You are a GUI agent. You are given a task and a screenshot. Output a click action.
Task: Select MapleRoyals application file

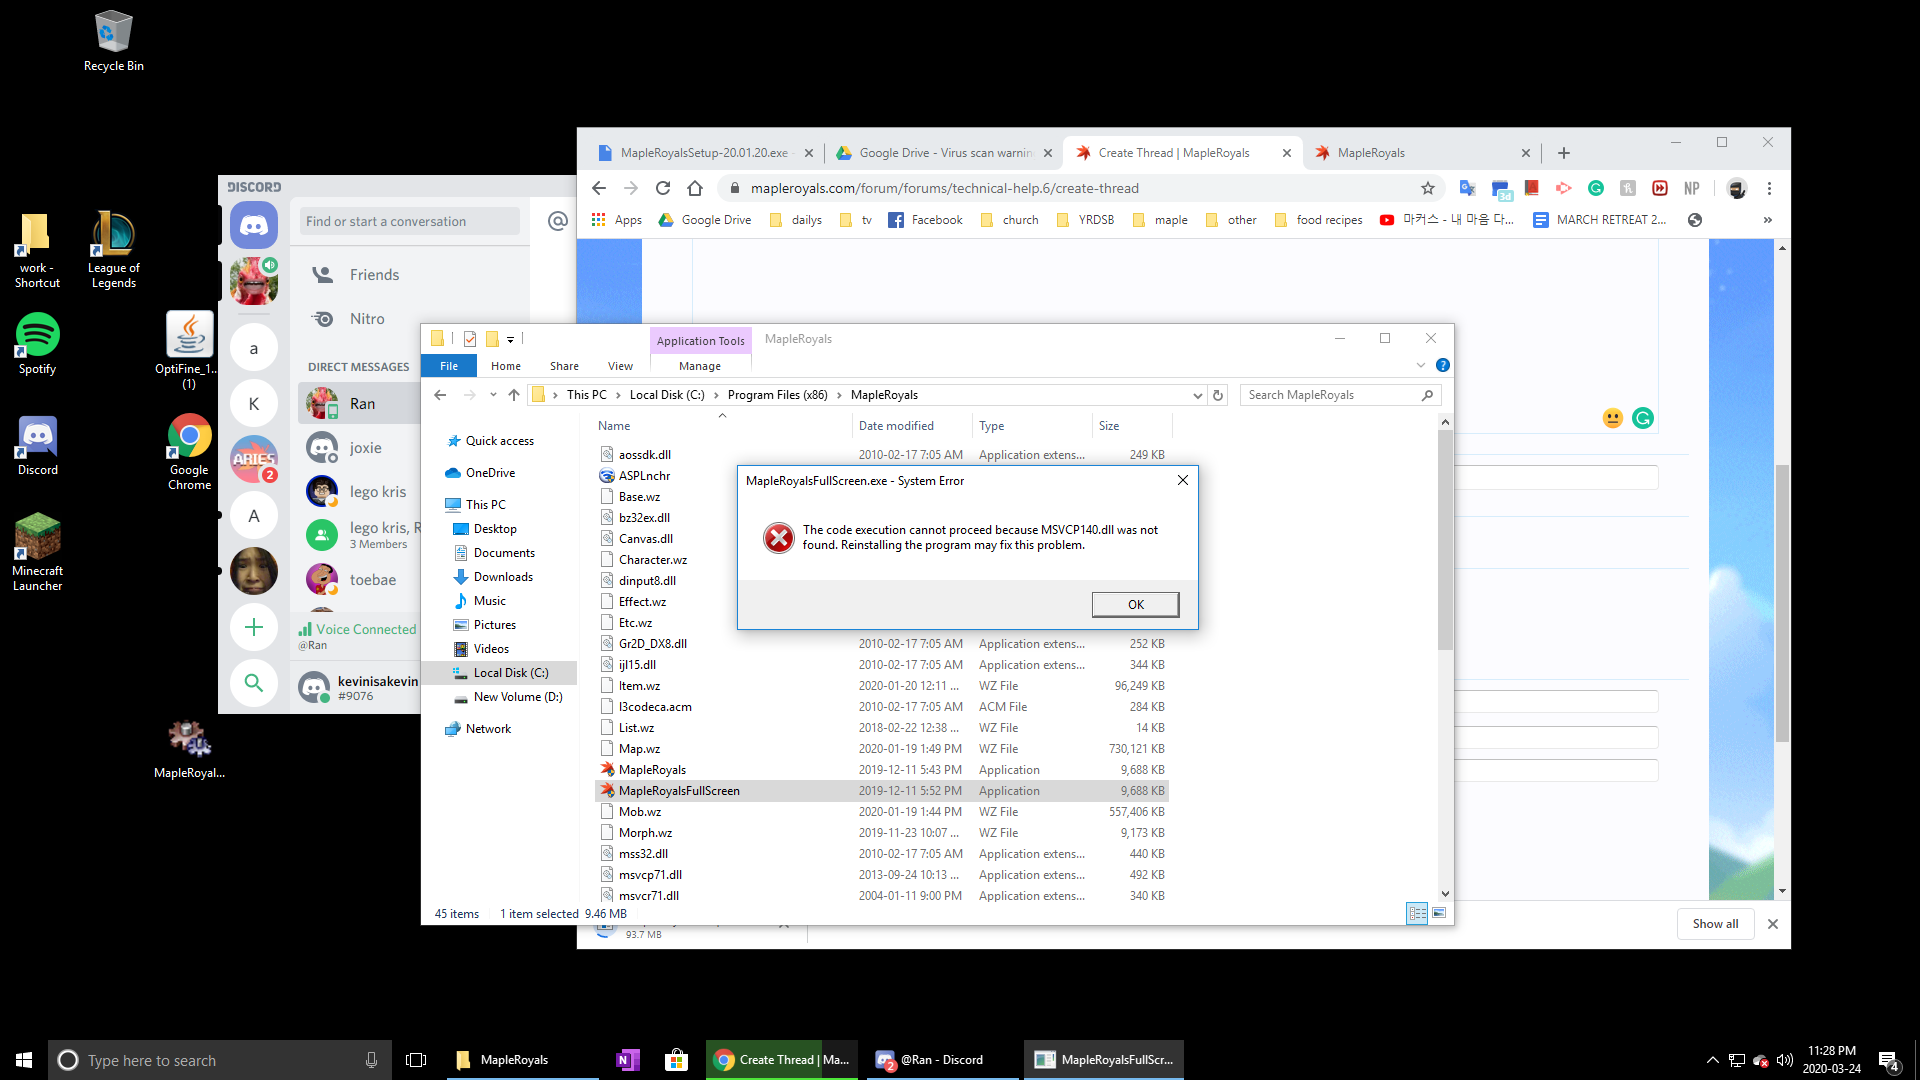(652, 770)
